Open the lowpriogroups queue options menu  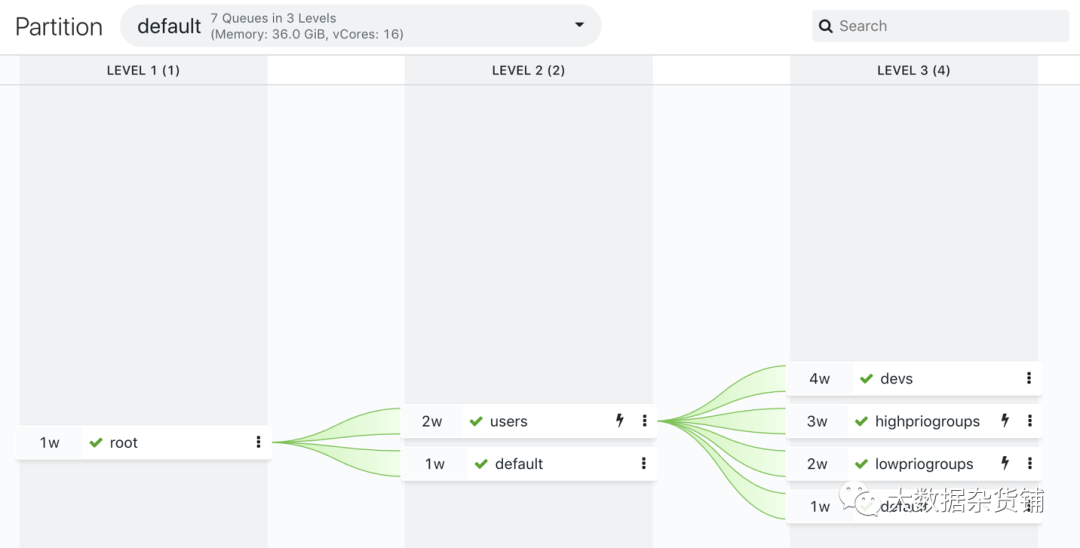1029,463
